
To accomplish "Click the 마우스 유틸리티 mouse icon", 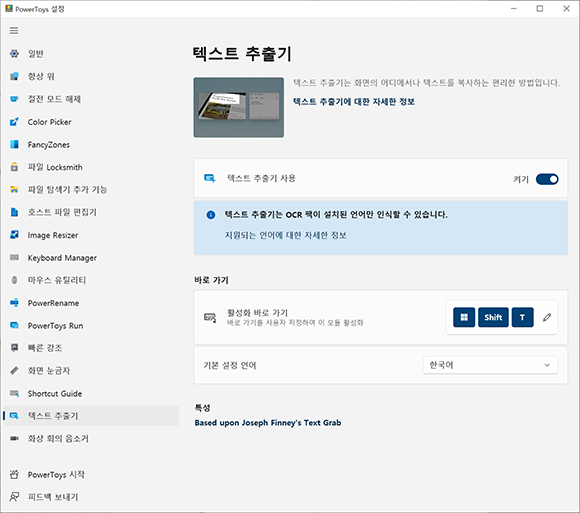I will coord(14,280).
